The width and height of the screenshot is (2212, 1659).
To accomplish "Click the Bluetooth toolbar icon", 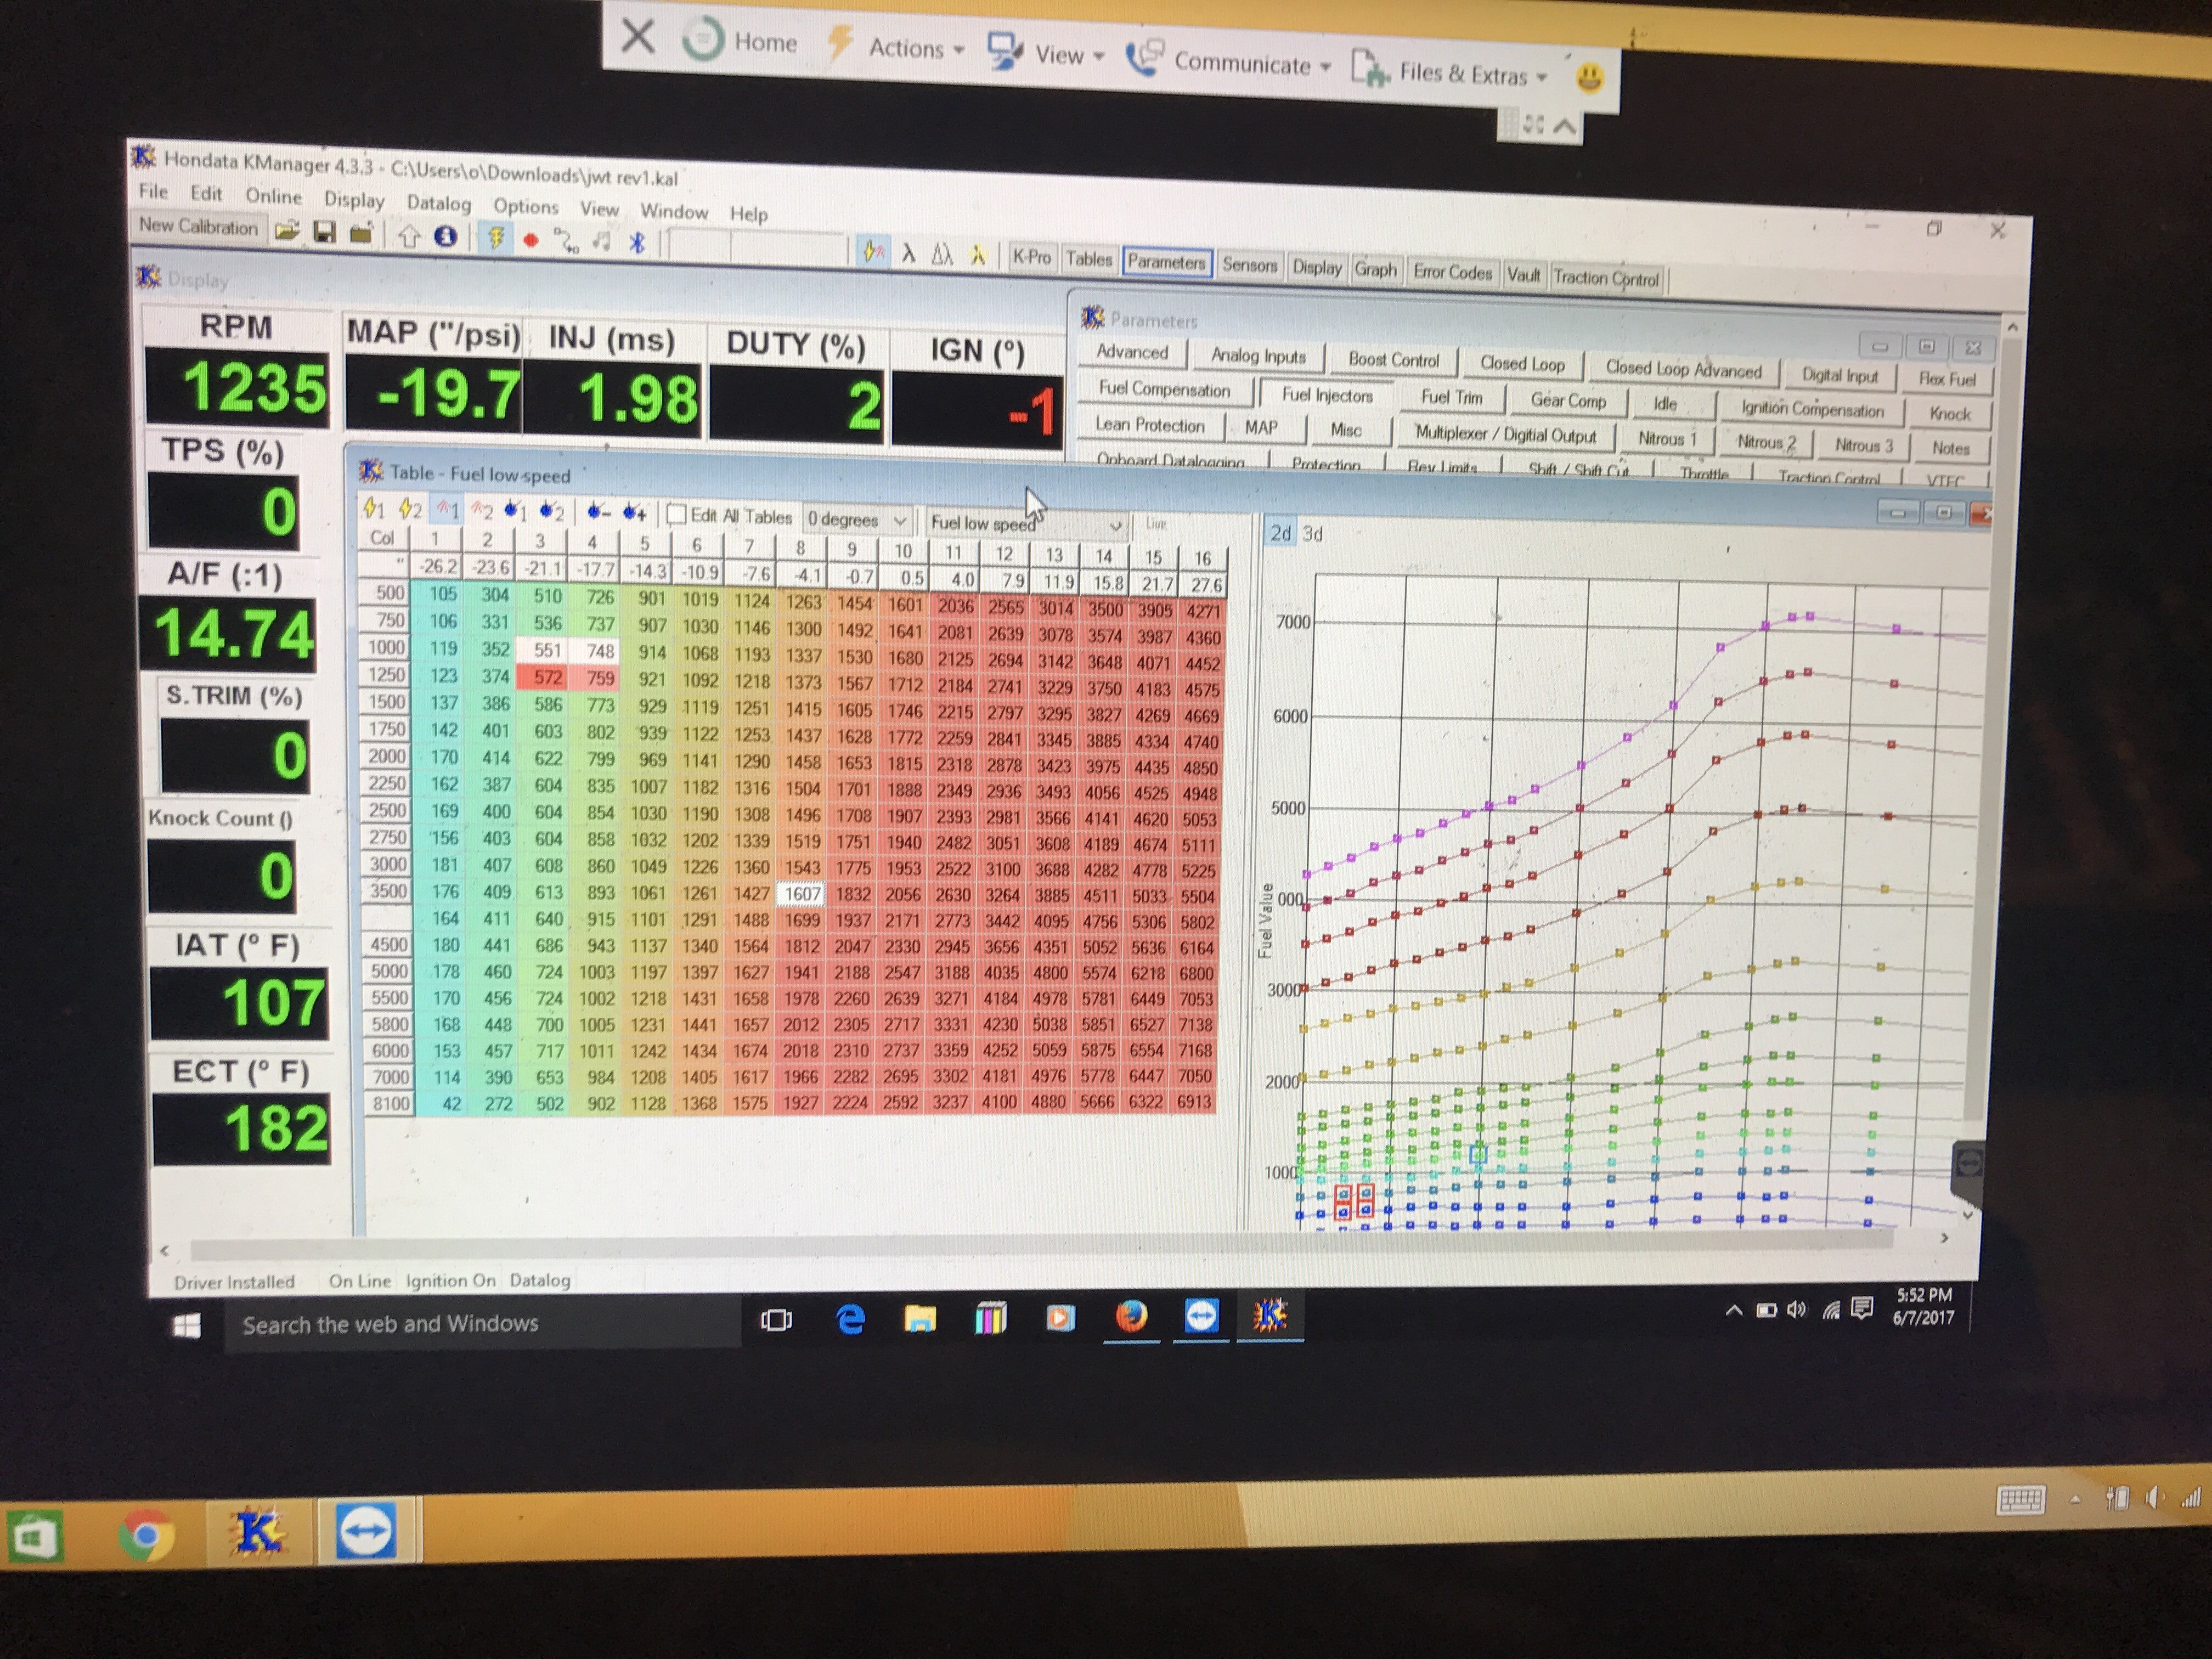I will pos(637,243).
